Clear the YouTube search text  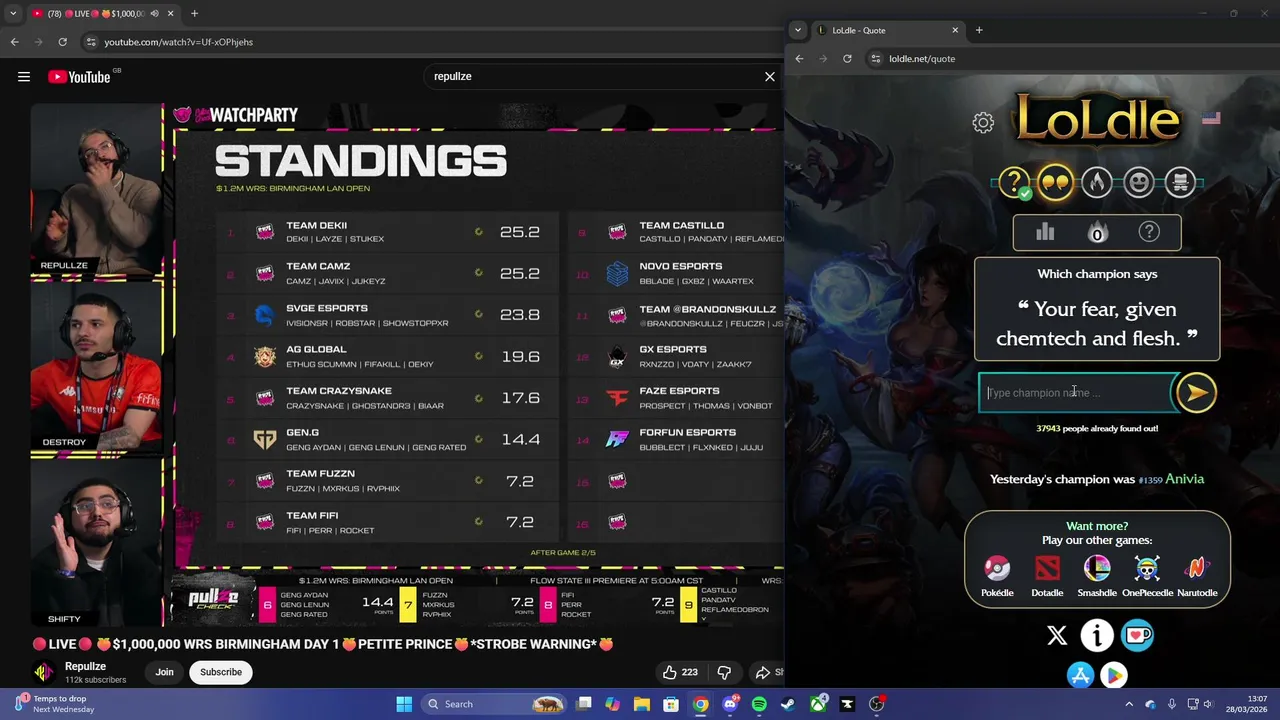tap(770, 76)
